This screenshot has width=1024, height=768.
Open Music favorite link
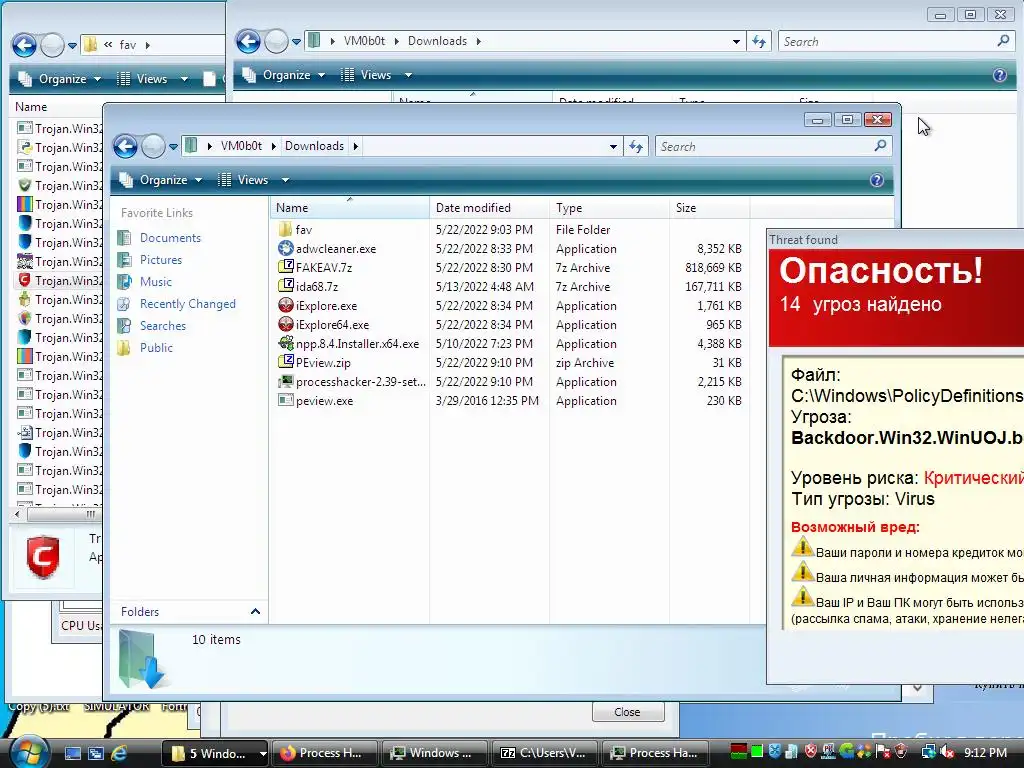coord(155,281)
